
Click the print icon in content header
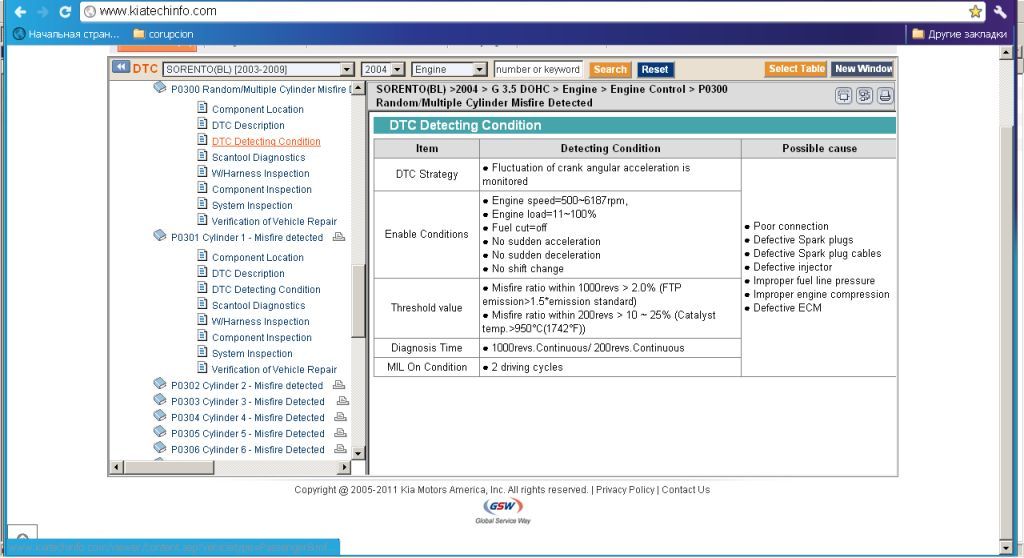pyautogui.click(x=885, y=96)
